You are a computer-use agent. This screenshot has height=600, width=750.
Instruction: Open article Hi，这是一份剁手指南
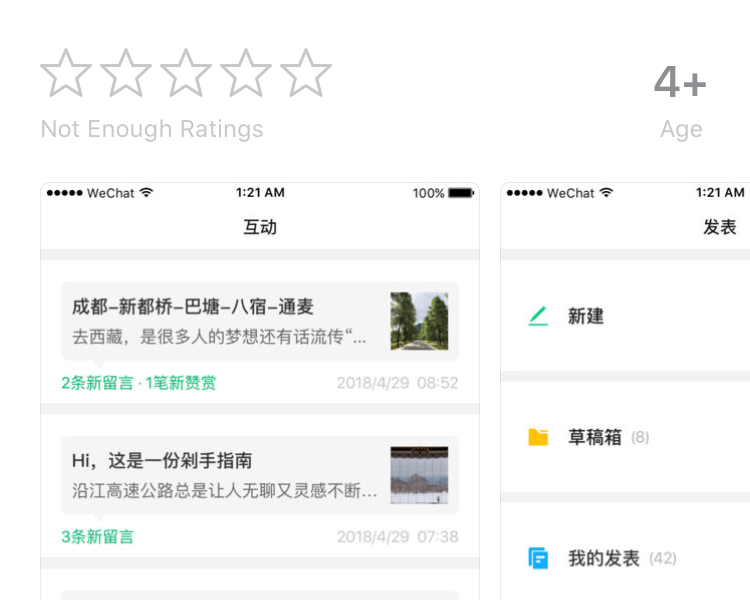(x=162, y=461)
